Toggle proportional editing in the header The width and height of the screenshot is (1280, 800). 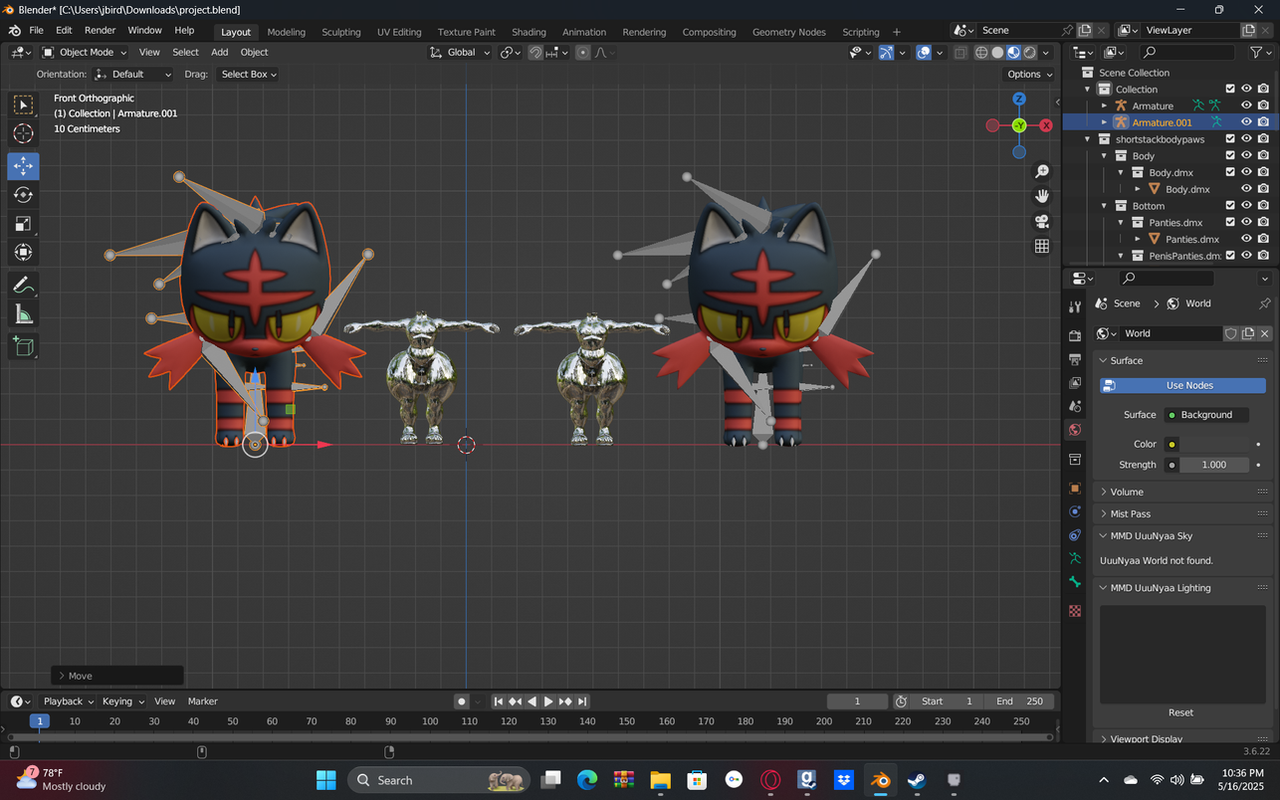[583, 52]
